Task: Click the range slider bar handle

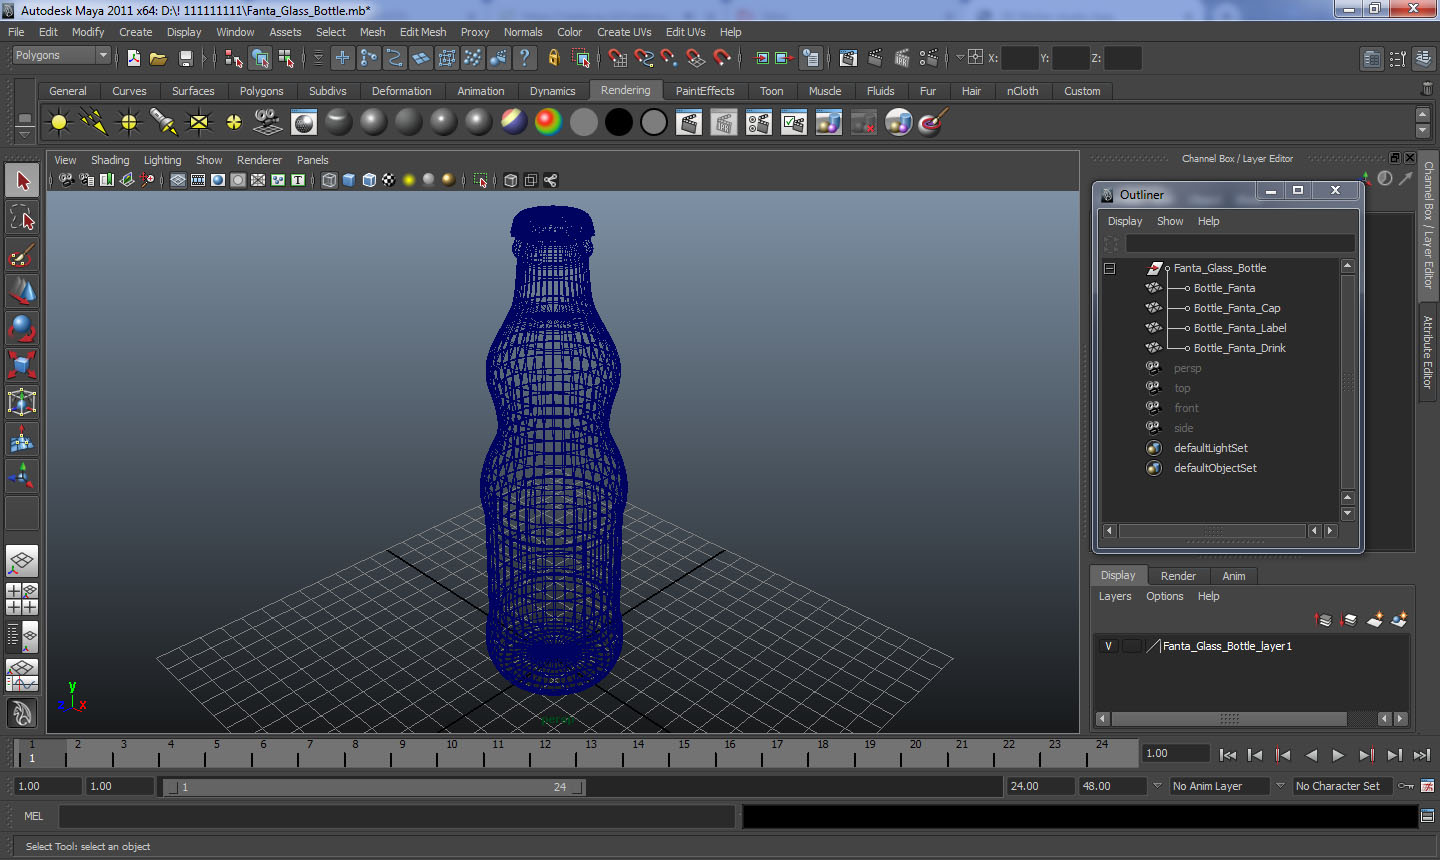Action: click(x=375, y=787)
